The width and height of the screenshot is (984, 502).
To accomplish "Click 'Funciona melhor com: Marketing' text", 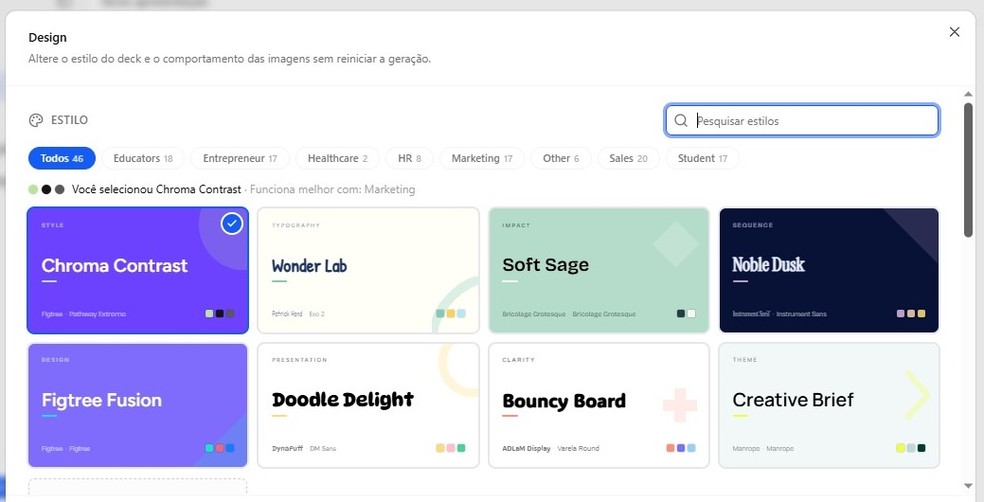I will click(333, 190).
